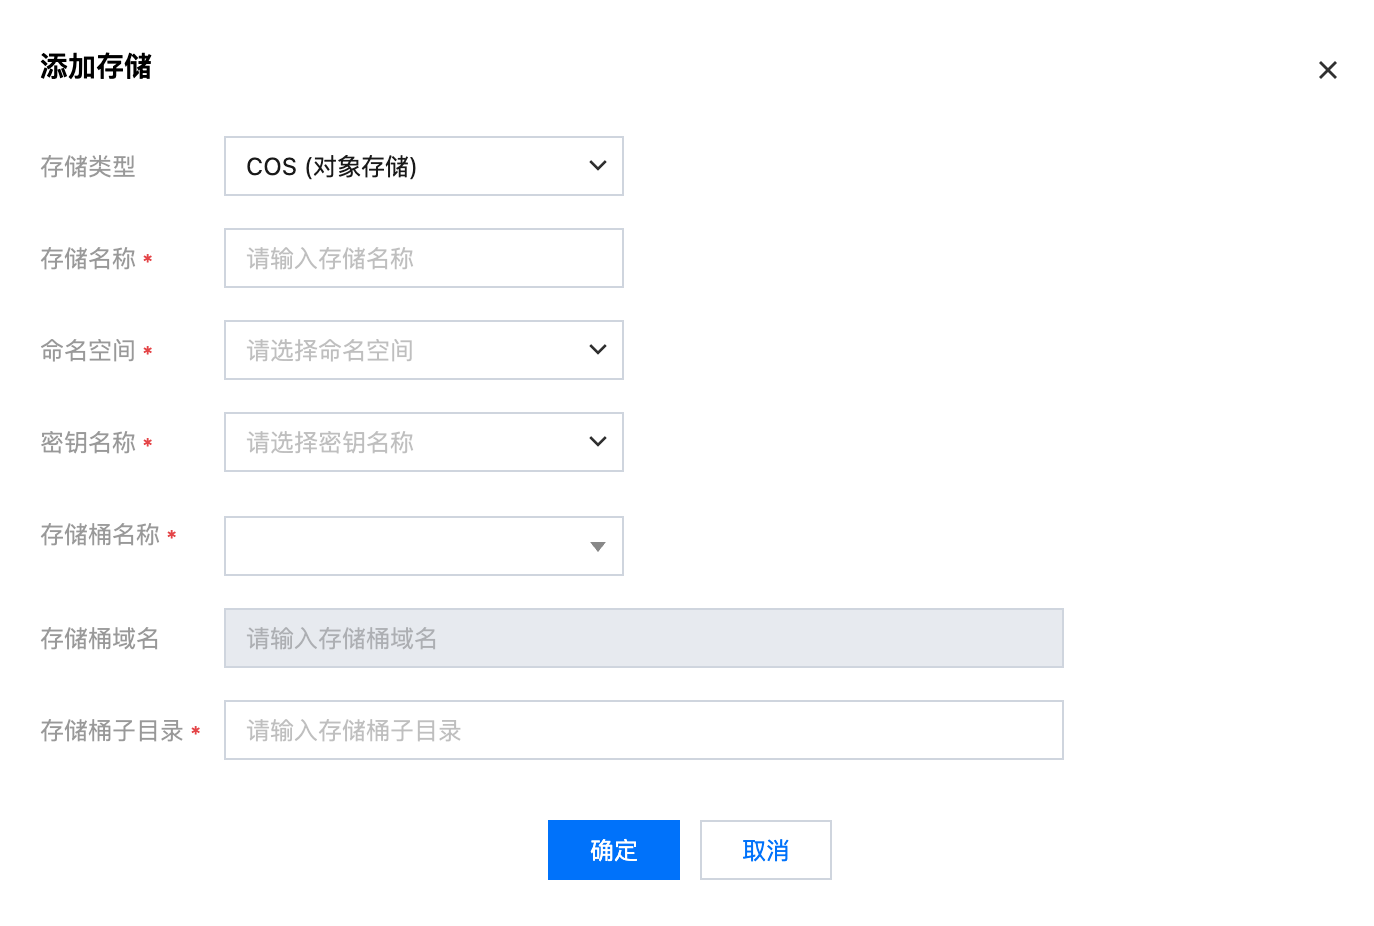Image resolution: width=1374 pixels, height=926 pixels.
Task: Click the 存储桶子目录 field label
Action: coord(112,731)
